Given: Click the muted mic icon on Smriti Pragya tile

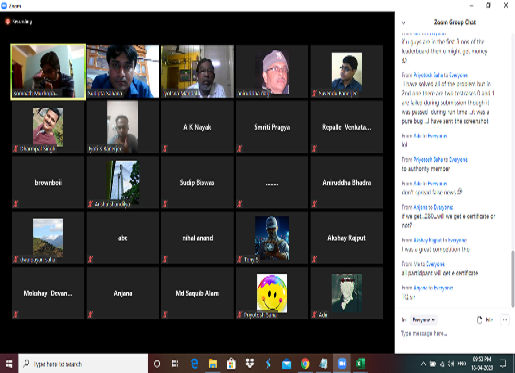Looking at the screenshot, I should point(239,149).
